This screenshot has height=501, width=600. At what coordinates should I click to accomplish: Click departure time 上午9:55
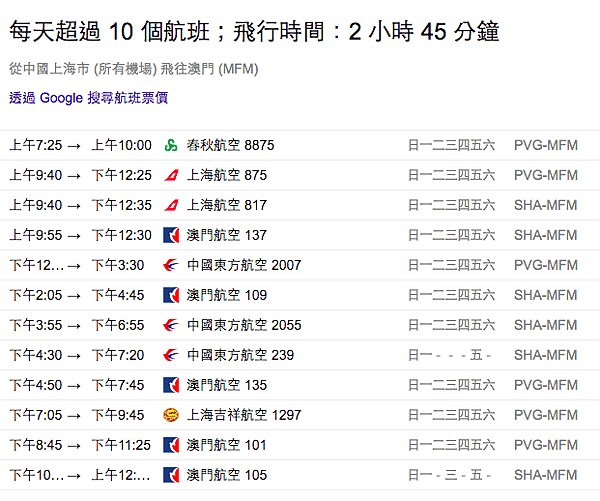(x=36, y=235)
